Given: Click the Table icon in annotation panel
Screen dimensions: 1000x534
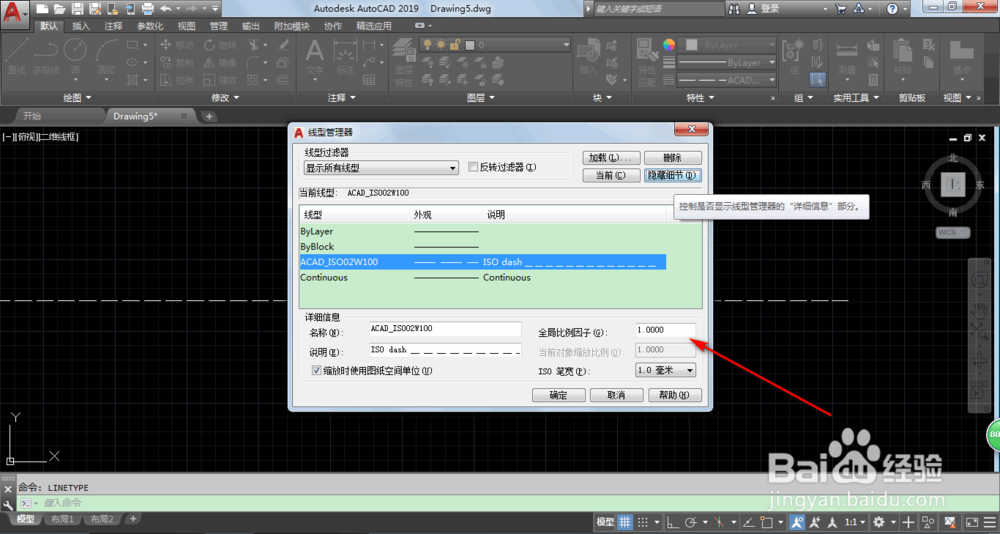Looking at the screenshot, I should click(369, 80).
